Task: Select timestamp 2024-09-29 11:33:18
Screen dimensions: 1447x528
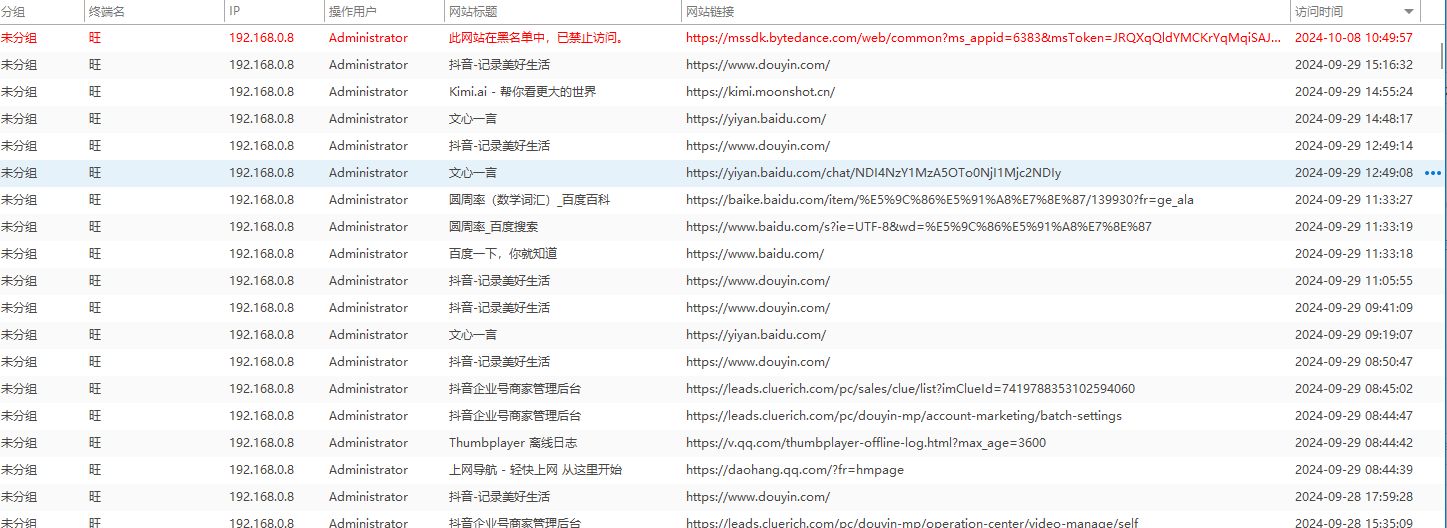Action: [1353, 254]
